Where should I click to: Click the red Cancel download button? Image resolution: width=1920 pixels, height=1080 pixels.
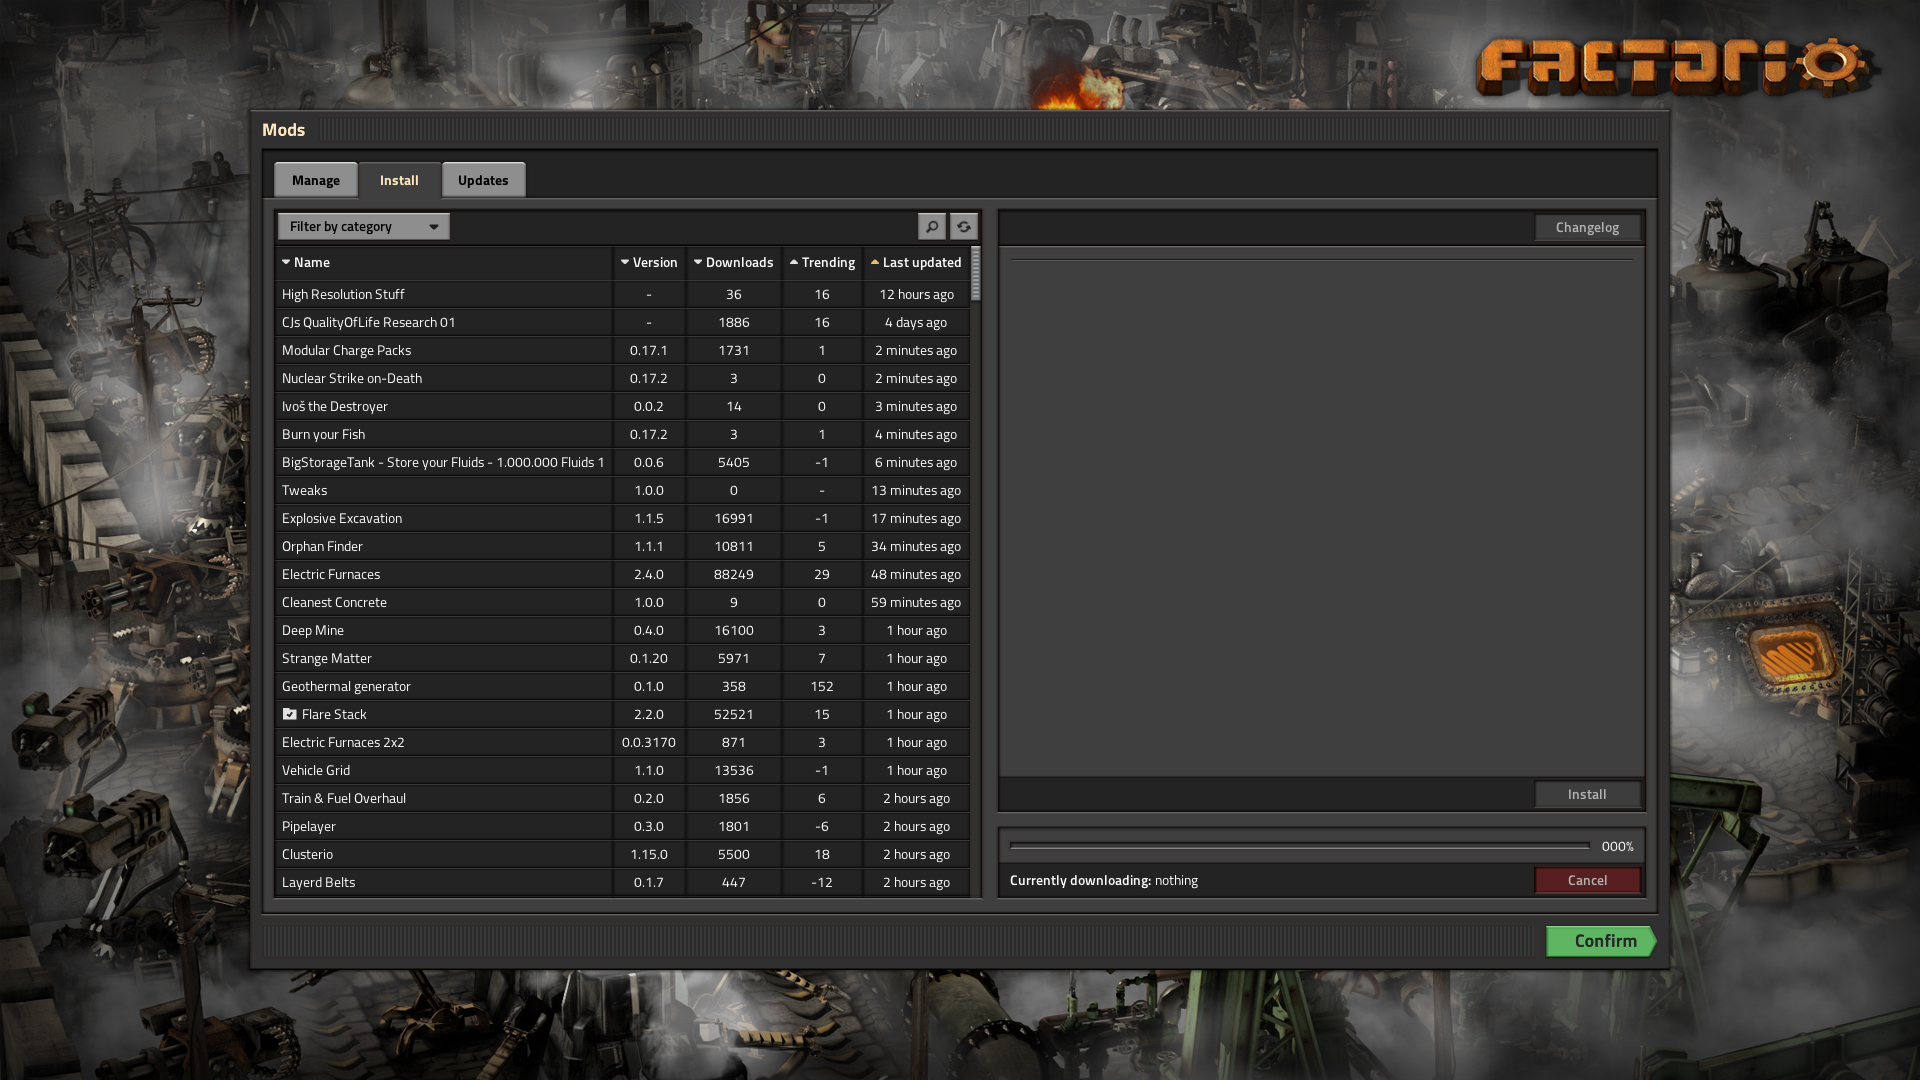tap(1587, 880)
